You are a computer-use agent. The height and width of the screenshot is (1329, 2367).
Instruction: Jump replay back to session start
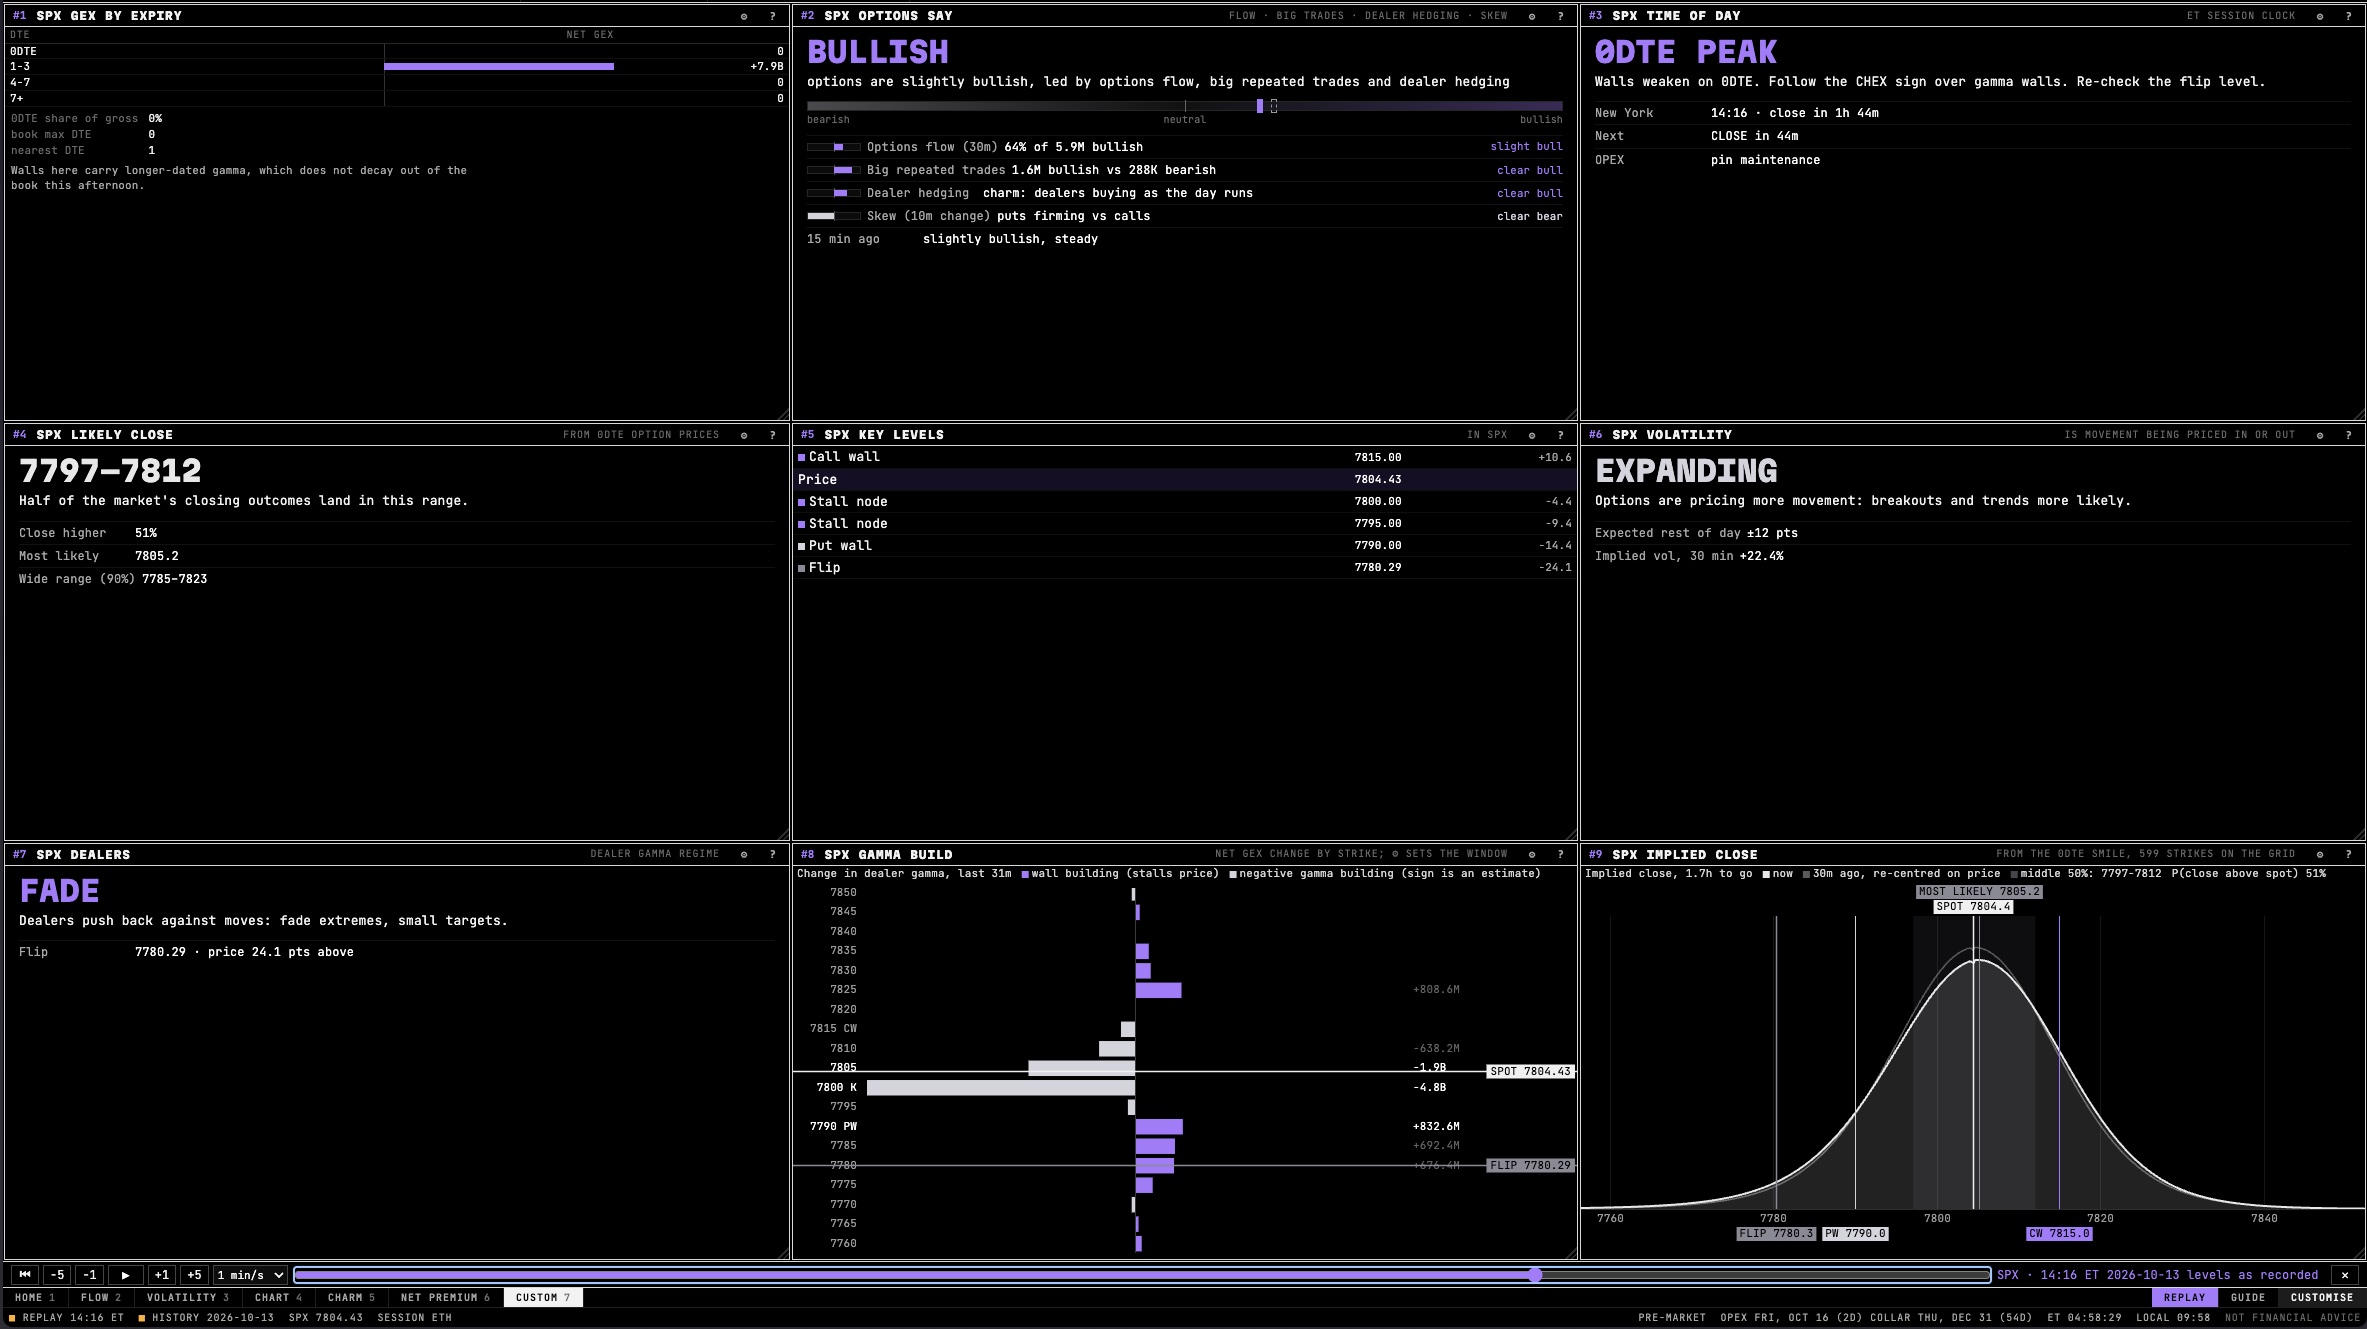click(x=25, y=1275)
